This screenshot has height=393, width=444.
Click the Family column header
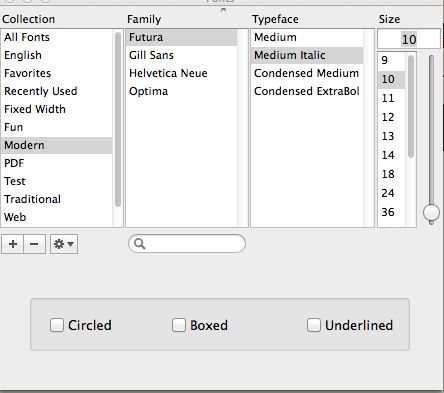point(144,19)
